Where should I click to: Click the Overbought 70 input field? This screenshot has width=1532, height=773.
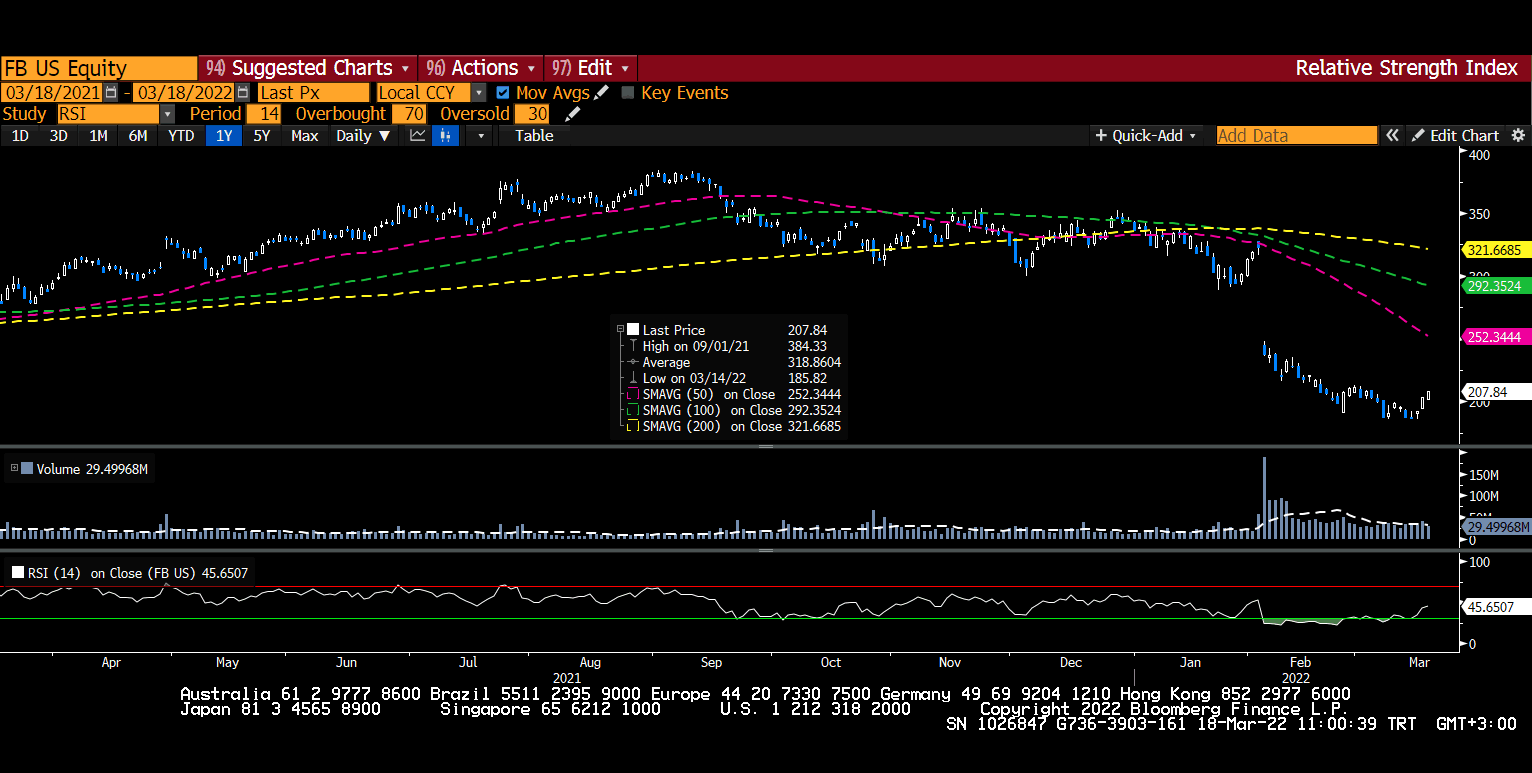point(409,114)
